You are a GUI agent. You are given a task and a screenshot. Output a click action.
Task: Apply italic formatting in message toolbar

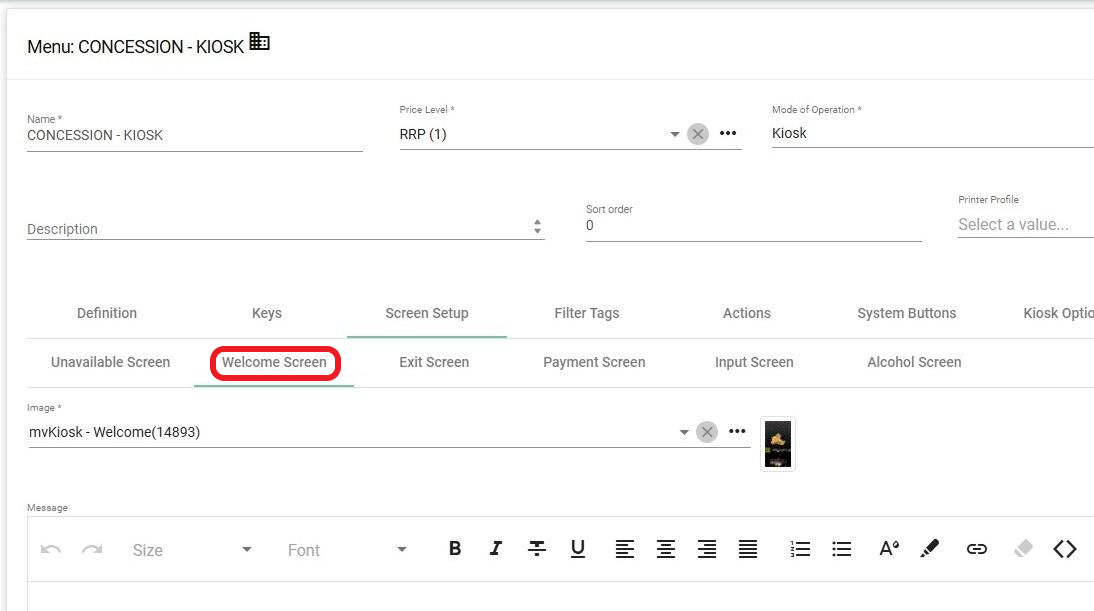495,548
